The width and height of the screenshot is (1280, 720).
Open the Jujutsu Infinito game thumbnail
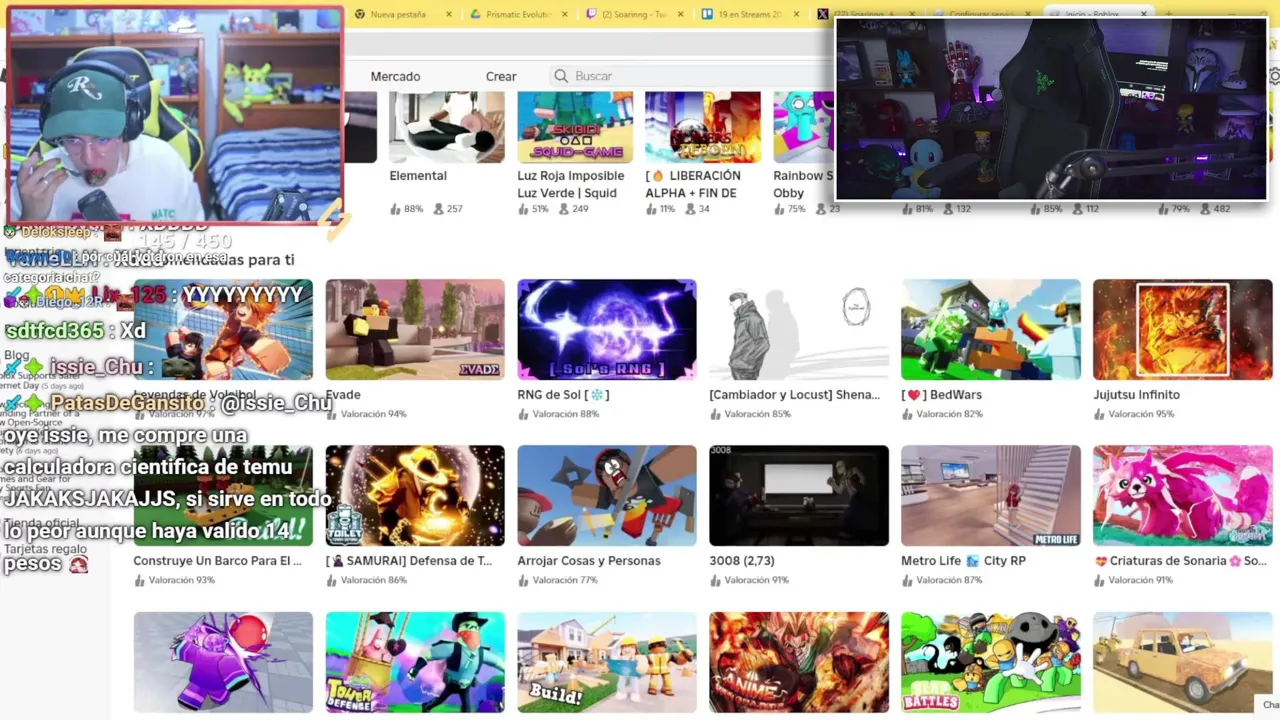point(1183,330)
